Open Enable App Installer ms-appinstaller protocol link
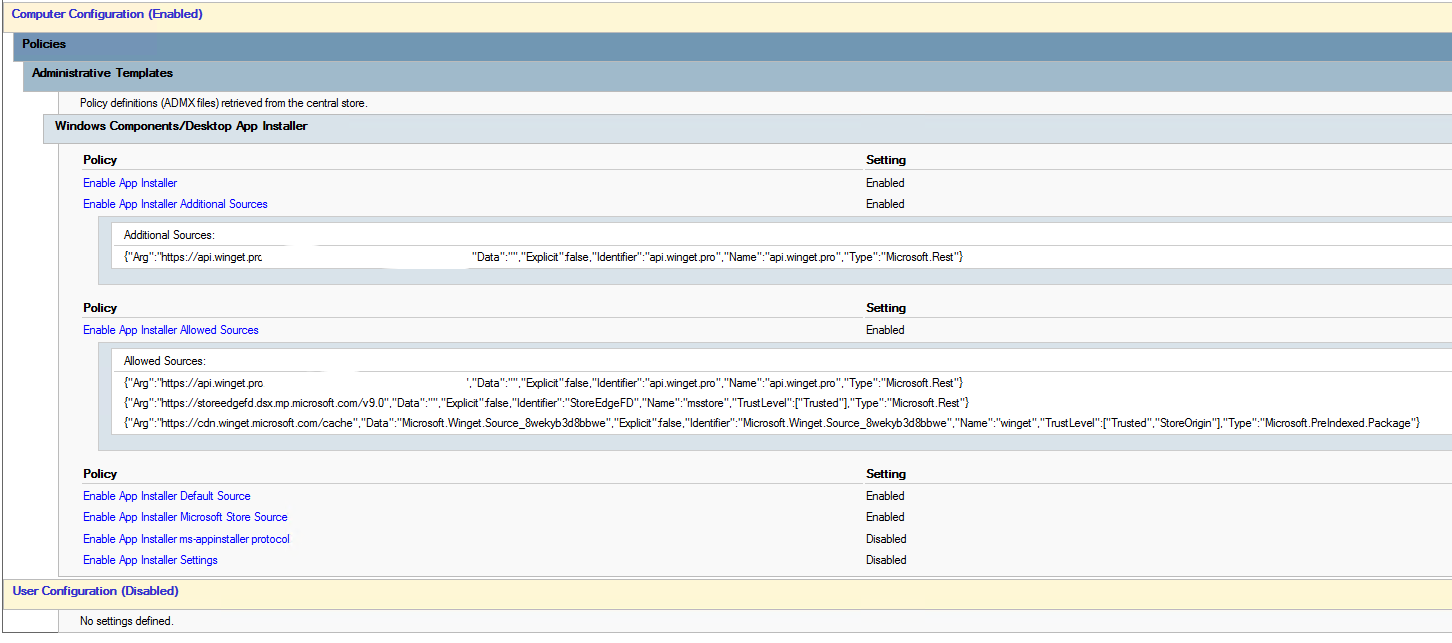The height and width of the screenshot is (643, 1452). [x=186, y=539]
